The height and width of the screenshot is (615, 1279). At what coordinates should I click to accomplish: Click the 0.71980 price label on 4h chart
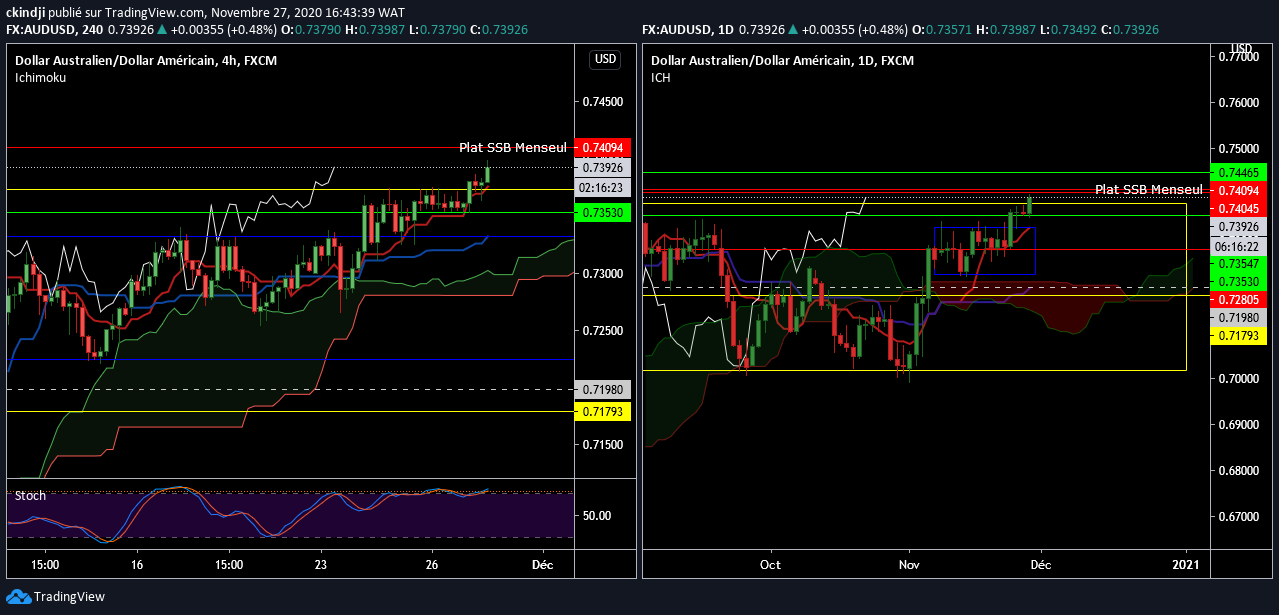602,389
